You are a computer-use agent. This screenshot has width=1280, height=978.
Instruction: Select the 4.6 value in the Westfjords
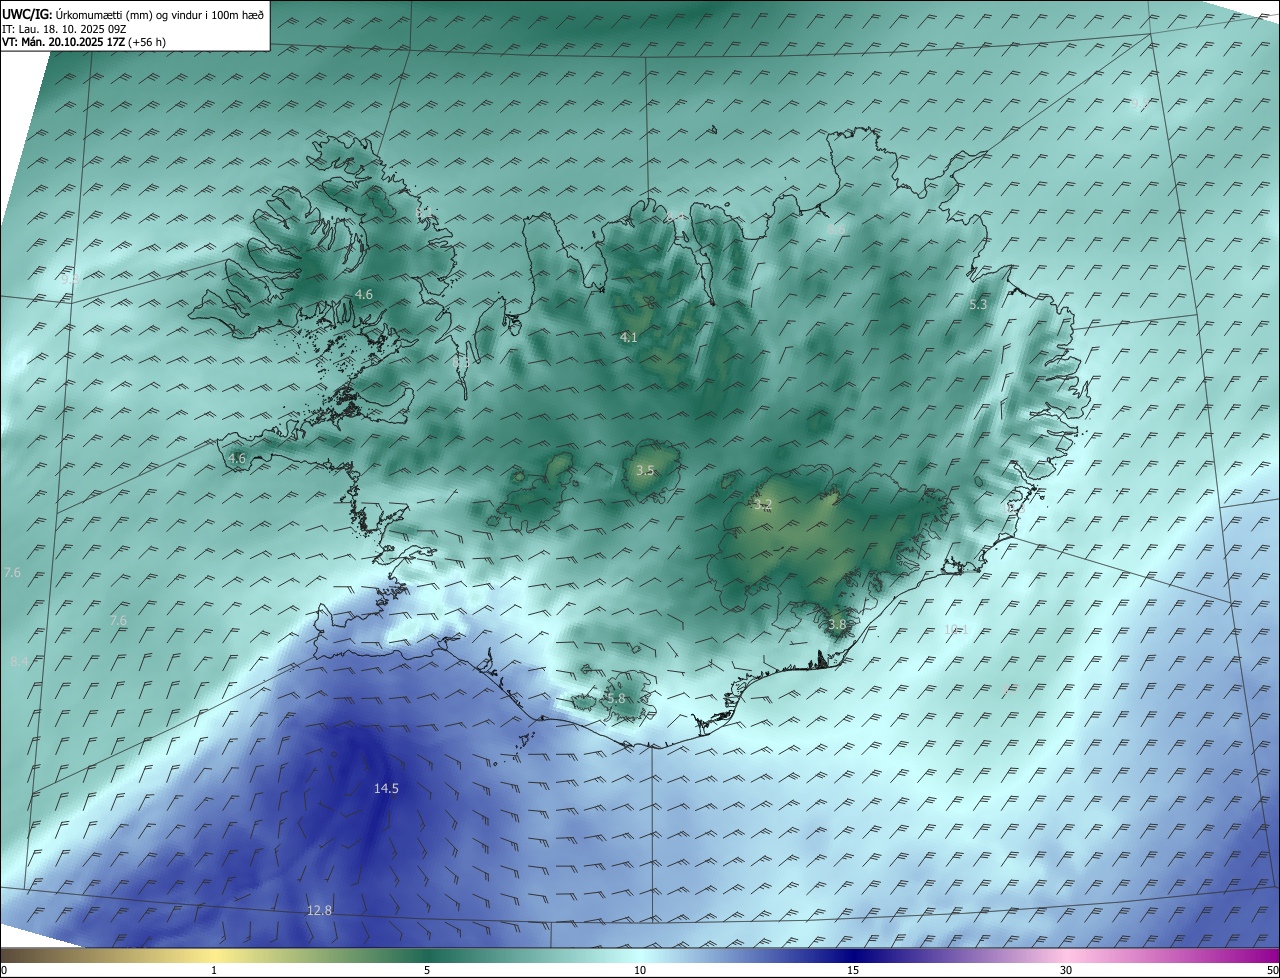[363, 294]
